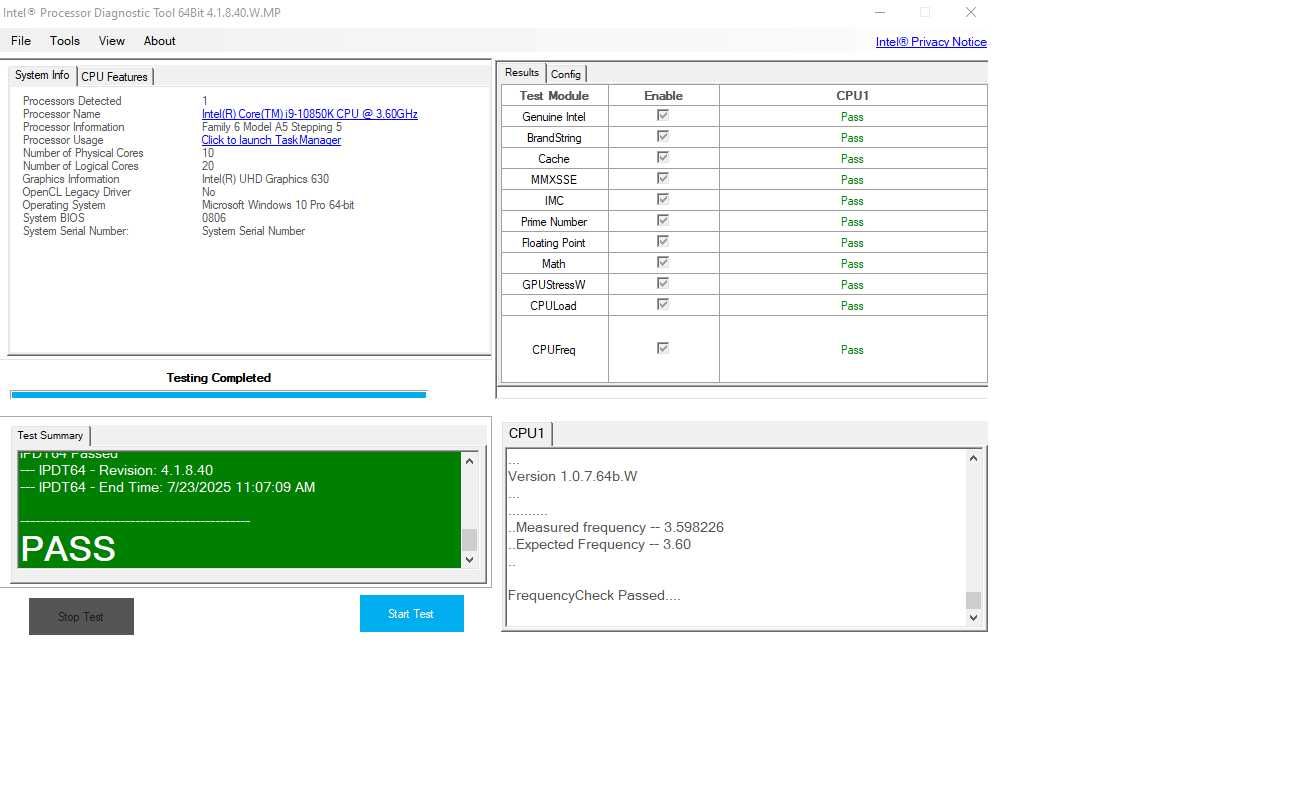Select the Cache test module cell
The width and height of the screenshot is (1292, 791).
[x=554, y=159]
